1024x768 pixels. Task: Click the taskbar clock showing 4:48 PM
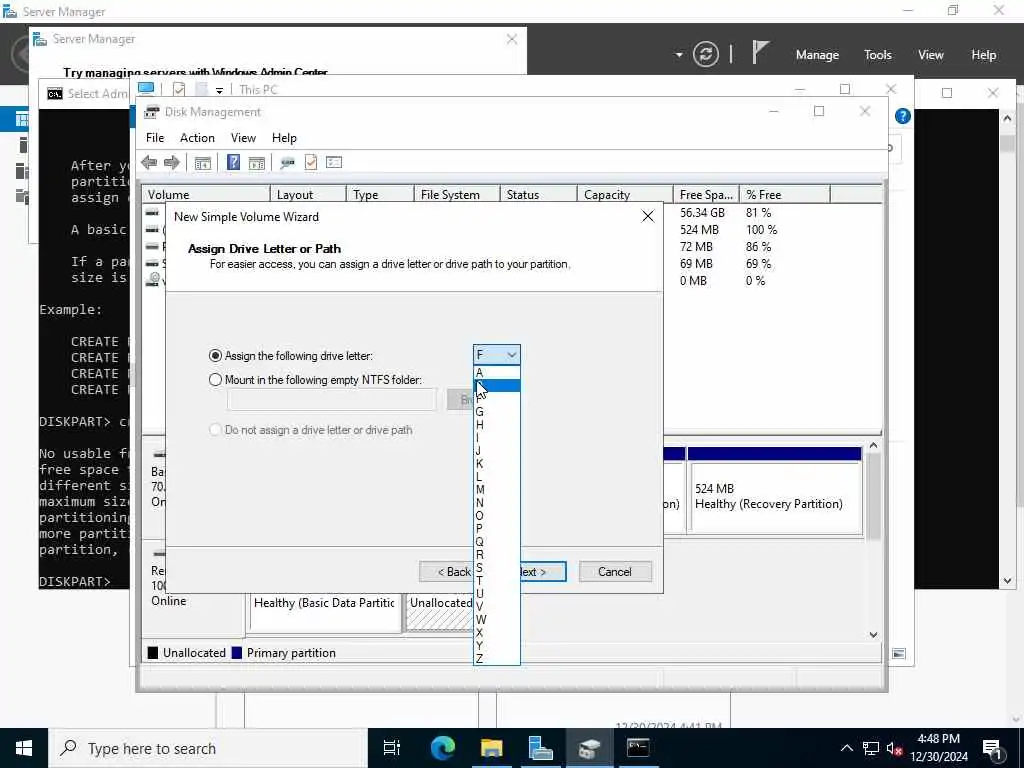tap(938, 748)
